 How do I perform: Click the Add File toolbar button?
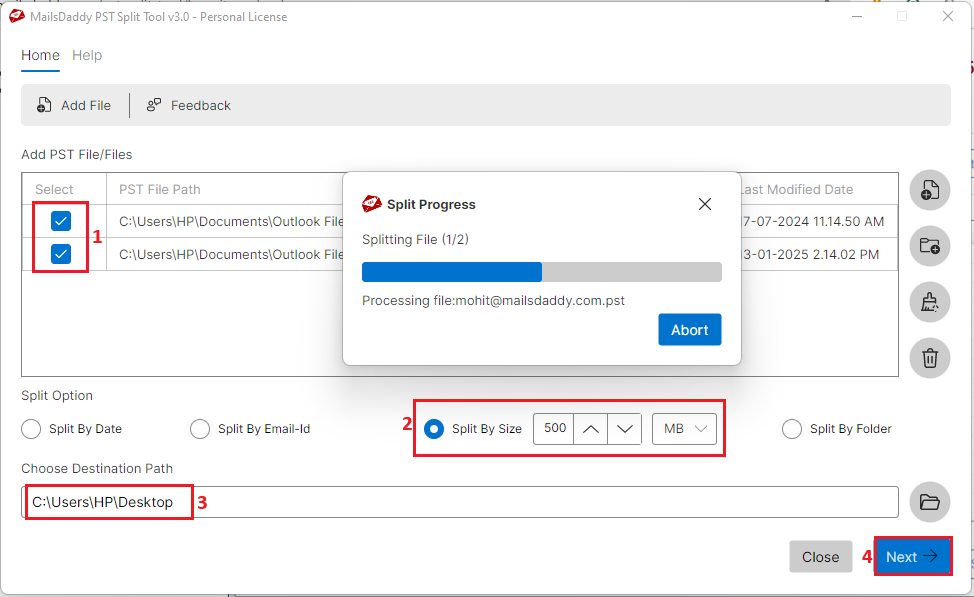(x=73, y=106)
